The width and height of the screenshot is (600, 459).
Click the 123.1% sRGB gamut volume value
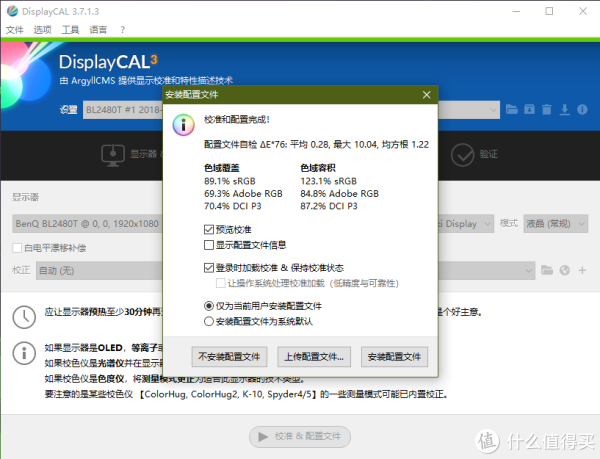pyautogui.click(x=328, y=181)
